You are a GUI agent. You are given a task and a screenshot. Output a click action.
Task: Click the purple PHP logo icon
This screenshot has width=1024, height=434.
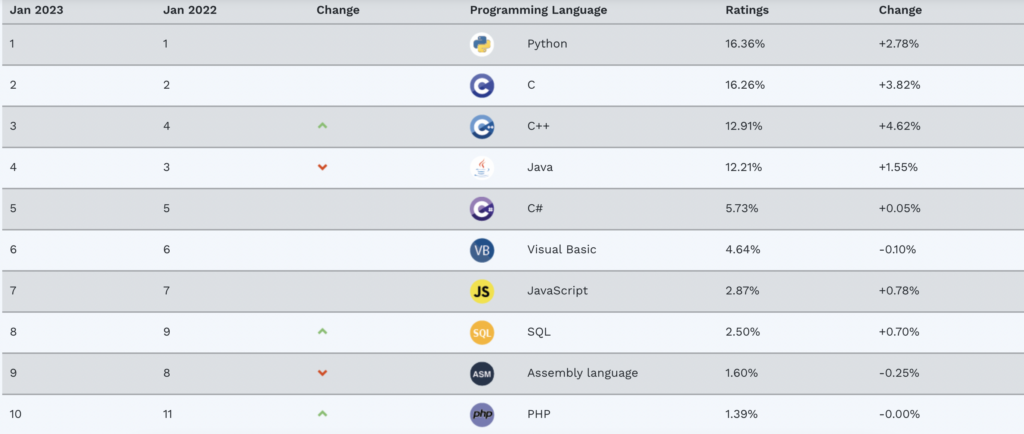coord(482,414)
